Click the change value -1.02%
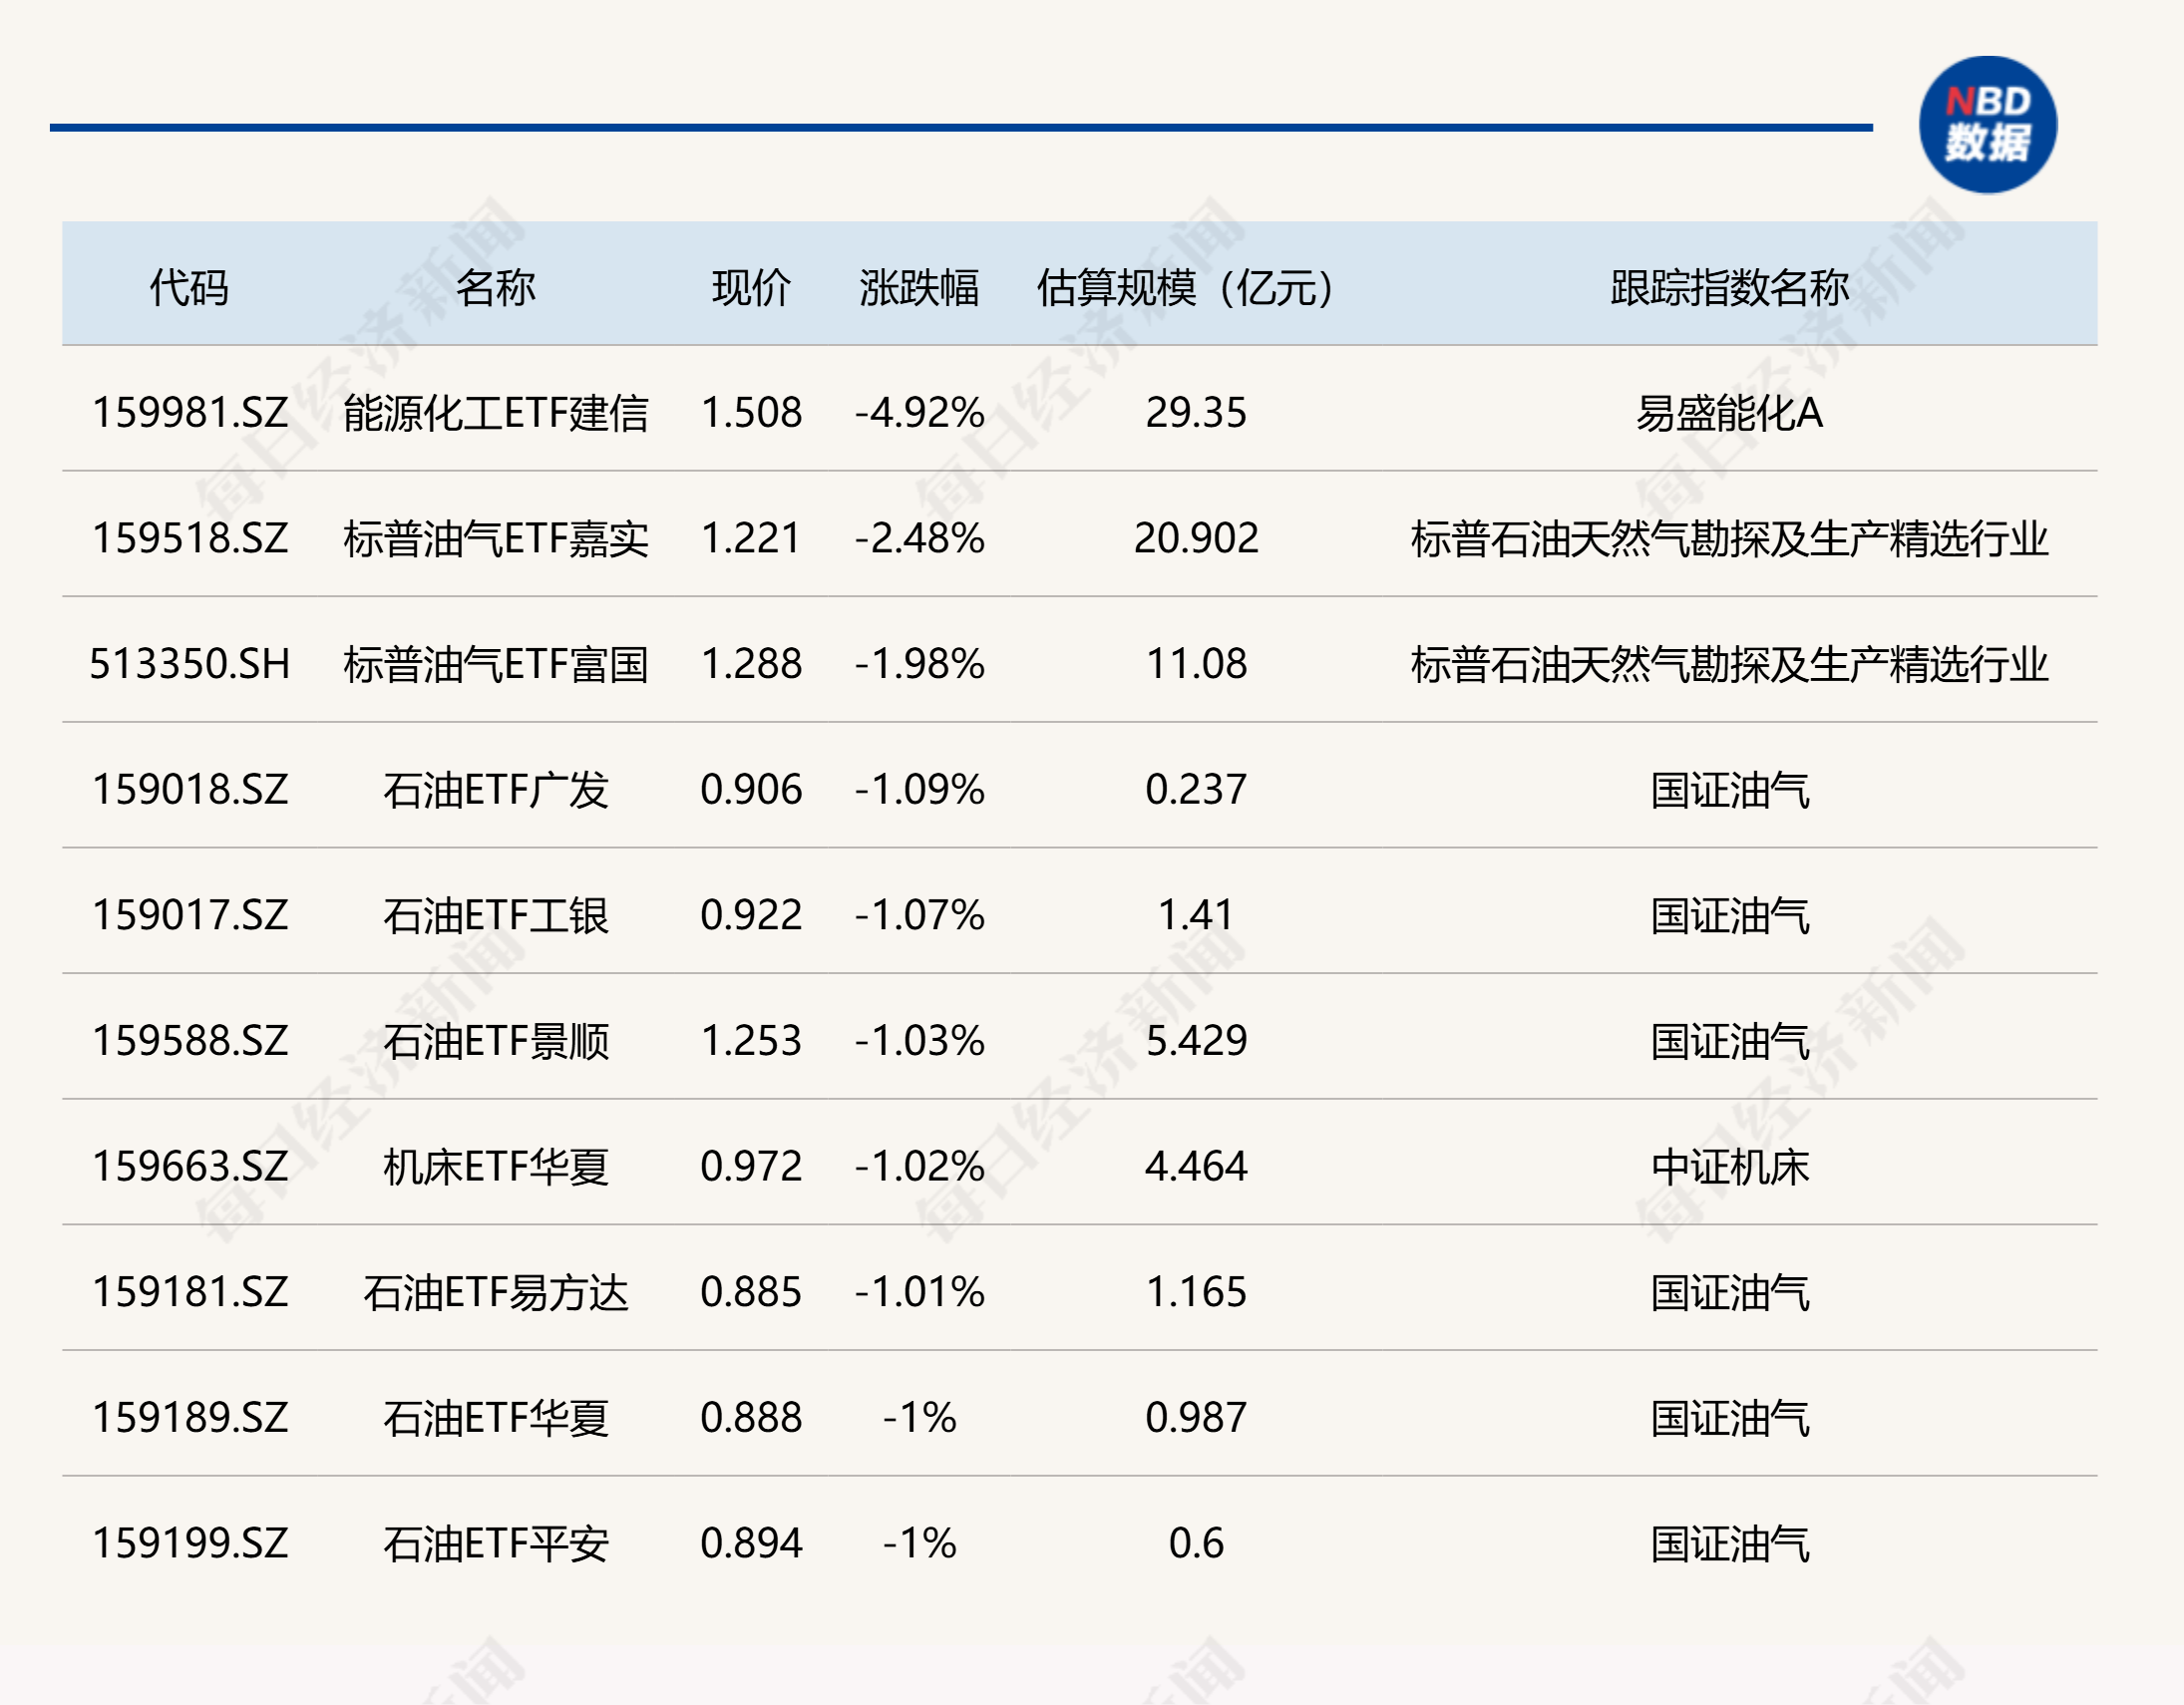 click(920, 1167)
